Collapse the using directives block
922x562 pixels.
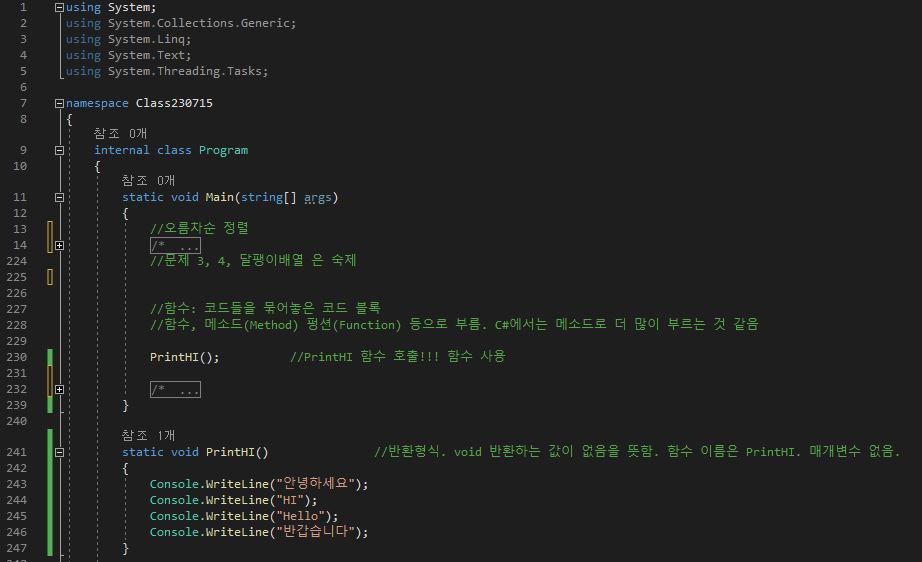click(x=59, y=8)
